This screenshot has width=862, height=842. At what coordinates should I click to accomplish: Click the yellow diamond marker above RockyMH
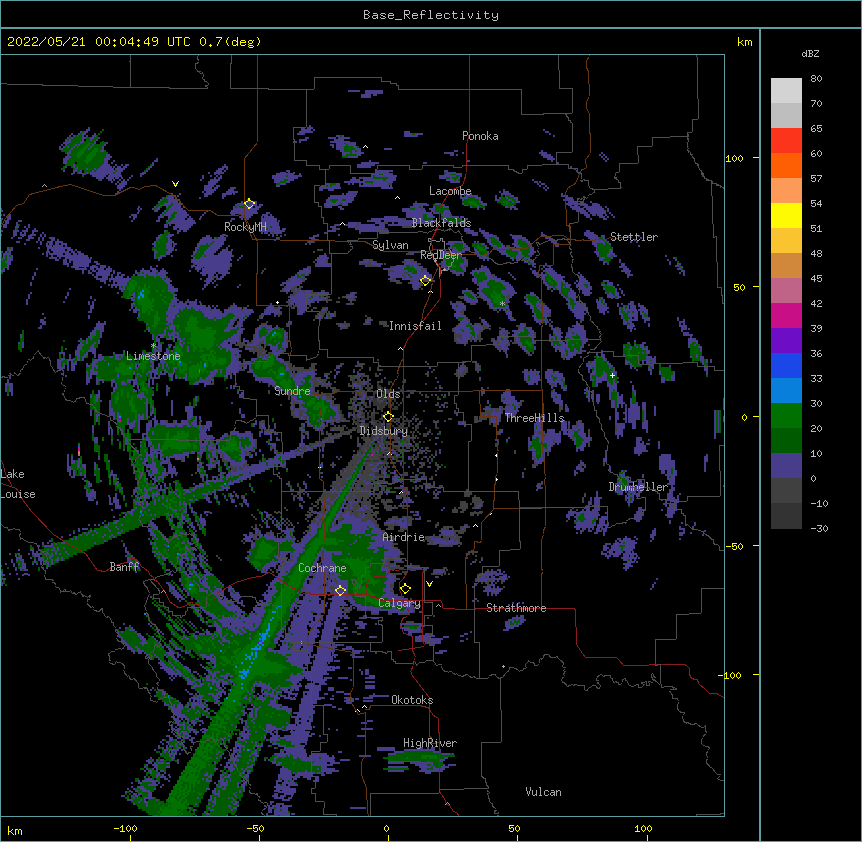[249, 204]
